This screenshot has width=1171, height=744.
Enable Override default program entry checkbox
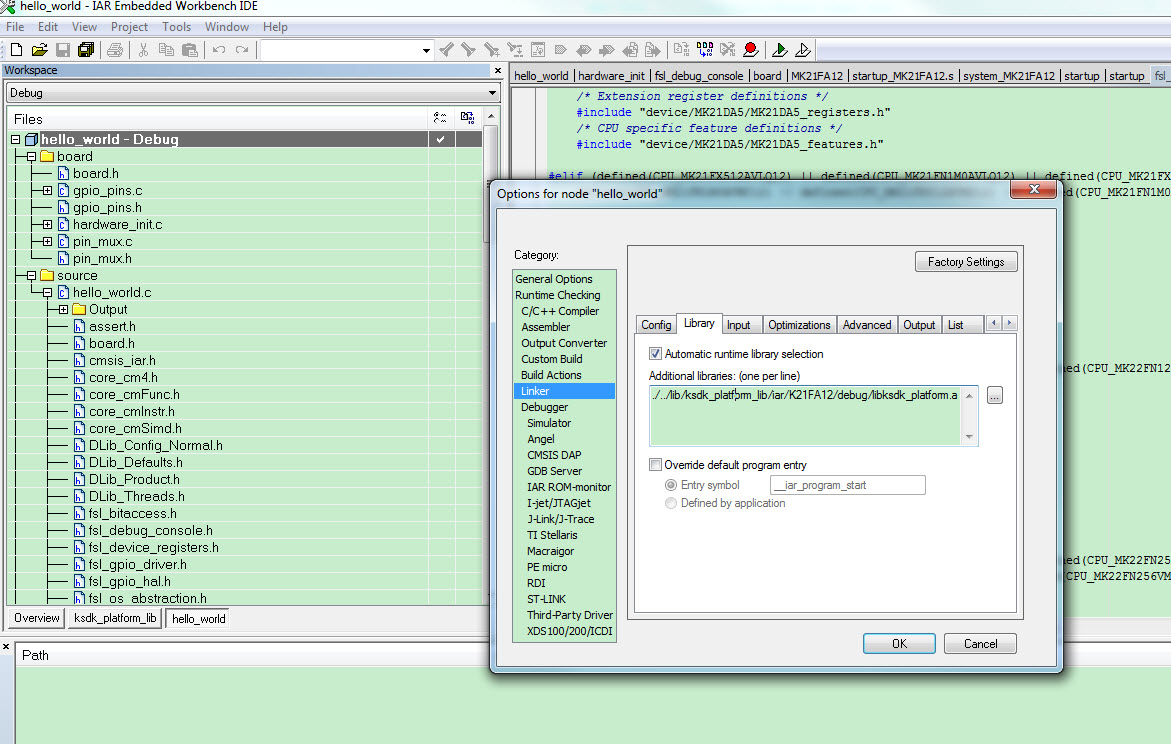[655, 465]
